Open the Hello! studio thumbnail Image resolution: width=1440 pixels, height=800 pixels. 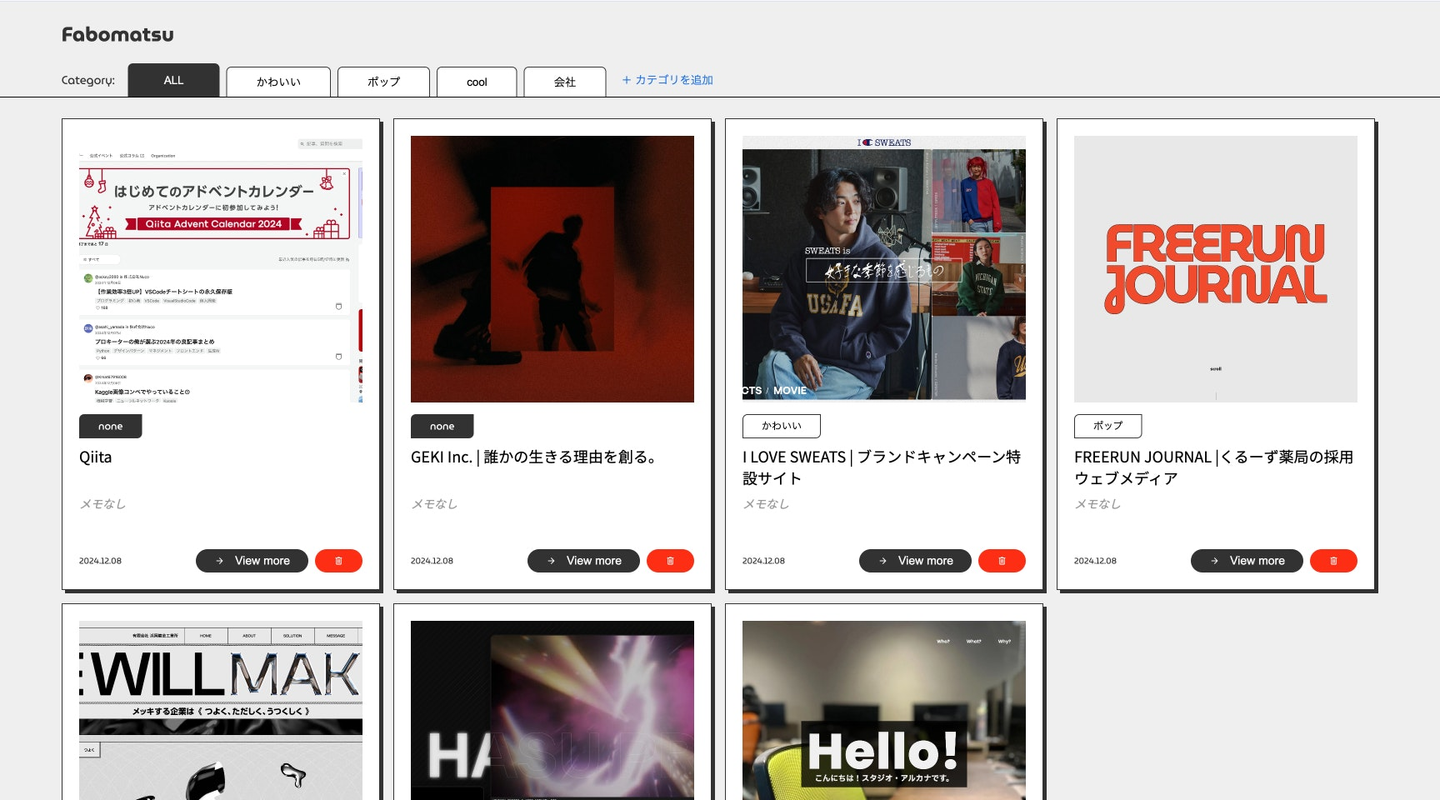click(x=884, y=711)
